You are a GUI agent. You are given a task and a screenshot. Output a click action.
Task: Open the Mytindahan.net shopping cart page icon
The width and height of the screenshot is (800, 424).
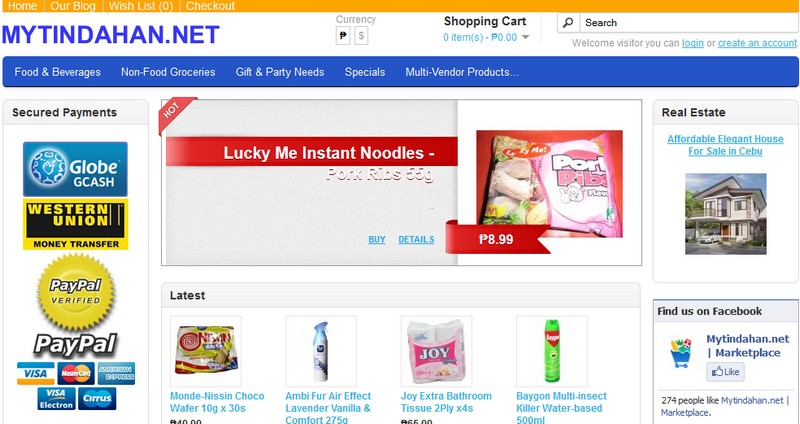[680, 353]
